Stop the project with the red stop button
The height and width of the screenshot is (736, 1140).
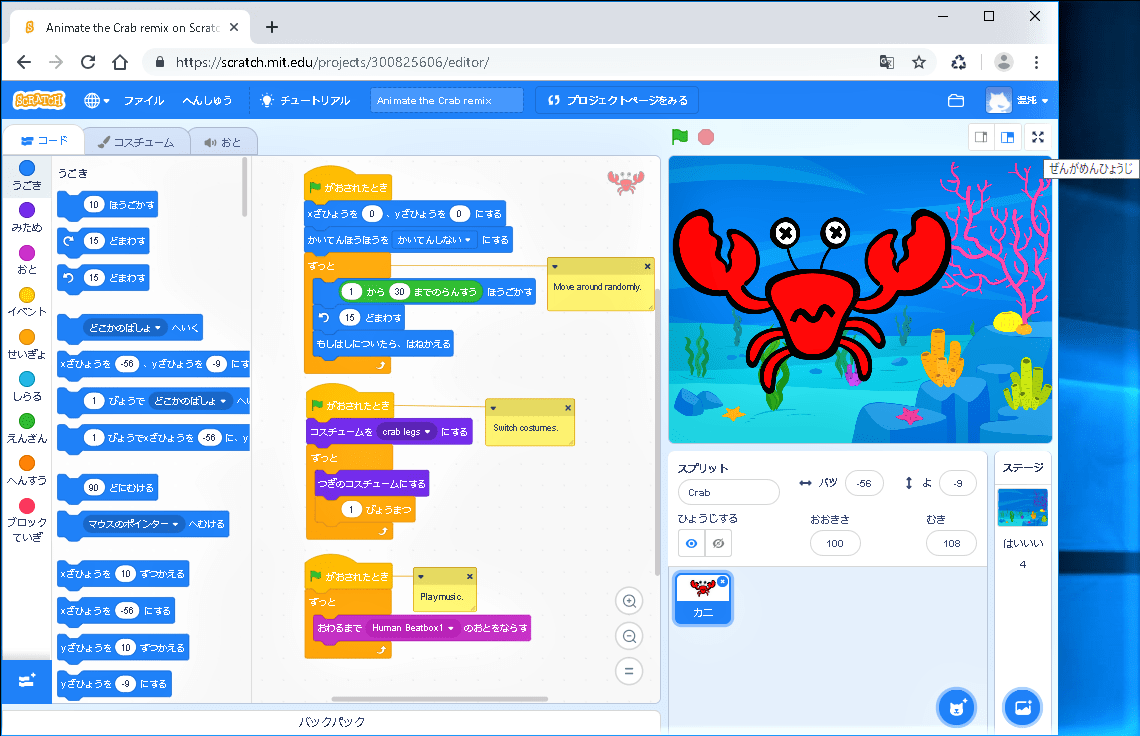[706, 137]
